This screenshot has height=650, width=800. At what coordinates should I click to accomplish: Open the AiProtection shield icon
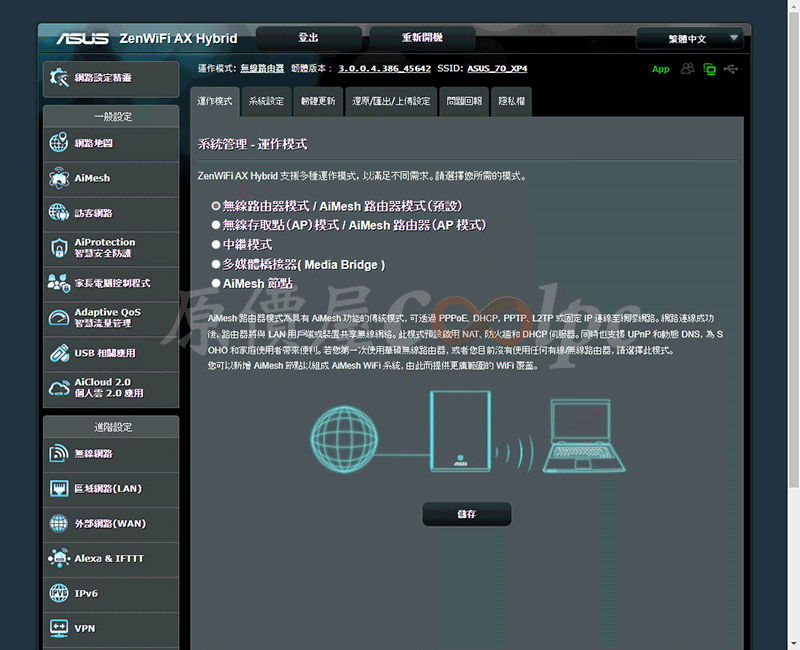59,248
